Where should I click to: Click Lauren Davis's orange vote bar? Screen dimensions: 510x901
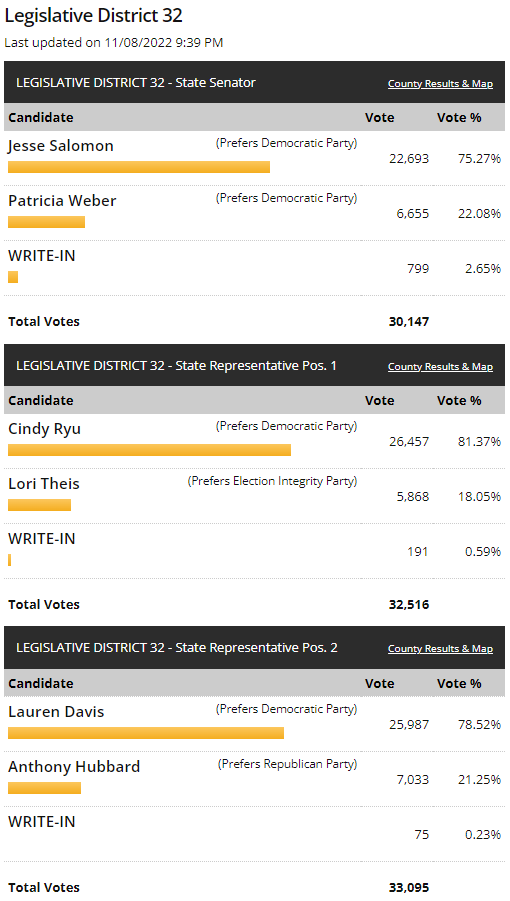click(146, 733)
